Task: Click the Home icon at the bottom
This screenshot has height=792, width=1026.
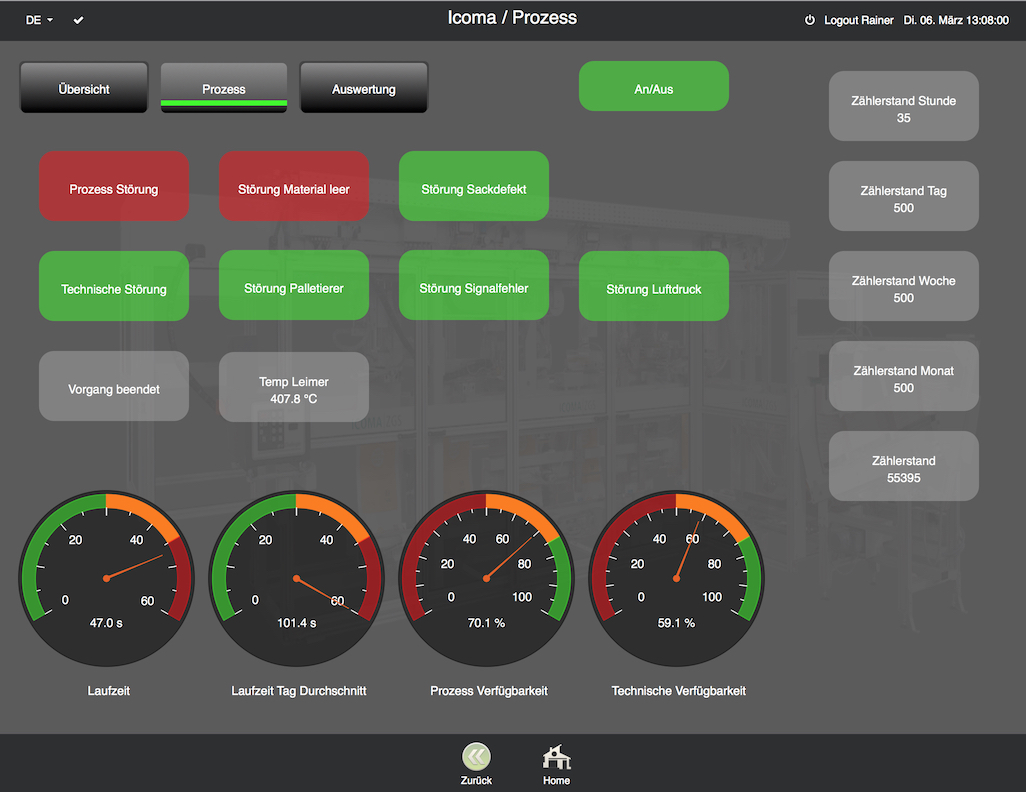Action: click(x=556, y=758)
